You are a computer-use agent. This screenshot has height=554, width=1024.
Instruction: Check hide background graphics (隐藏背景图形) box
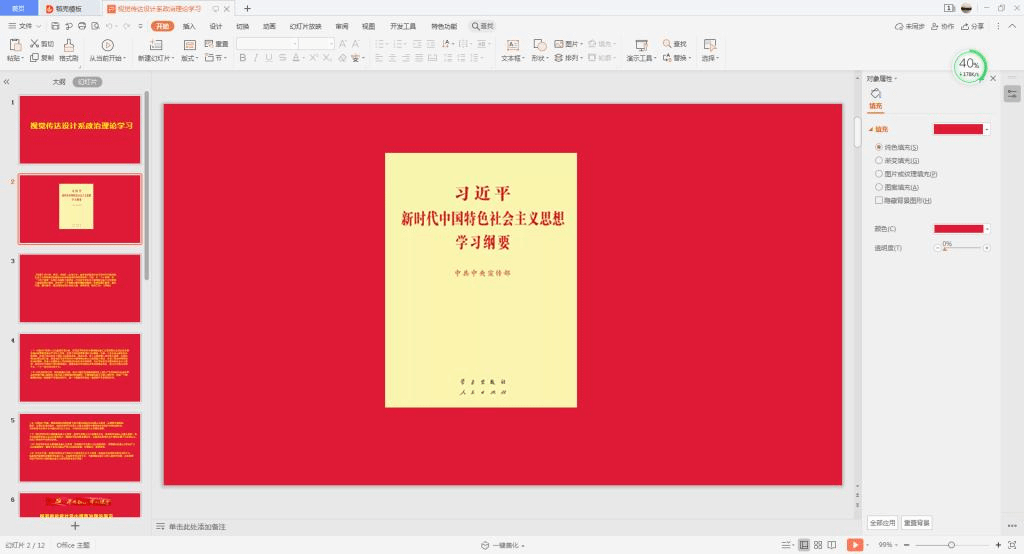coord(879,199)
